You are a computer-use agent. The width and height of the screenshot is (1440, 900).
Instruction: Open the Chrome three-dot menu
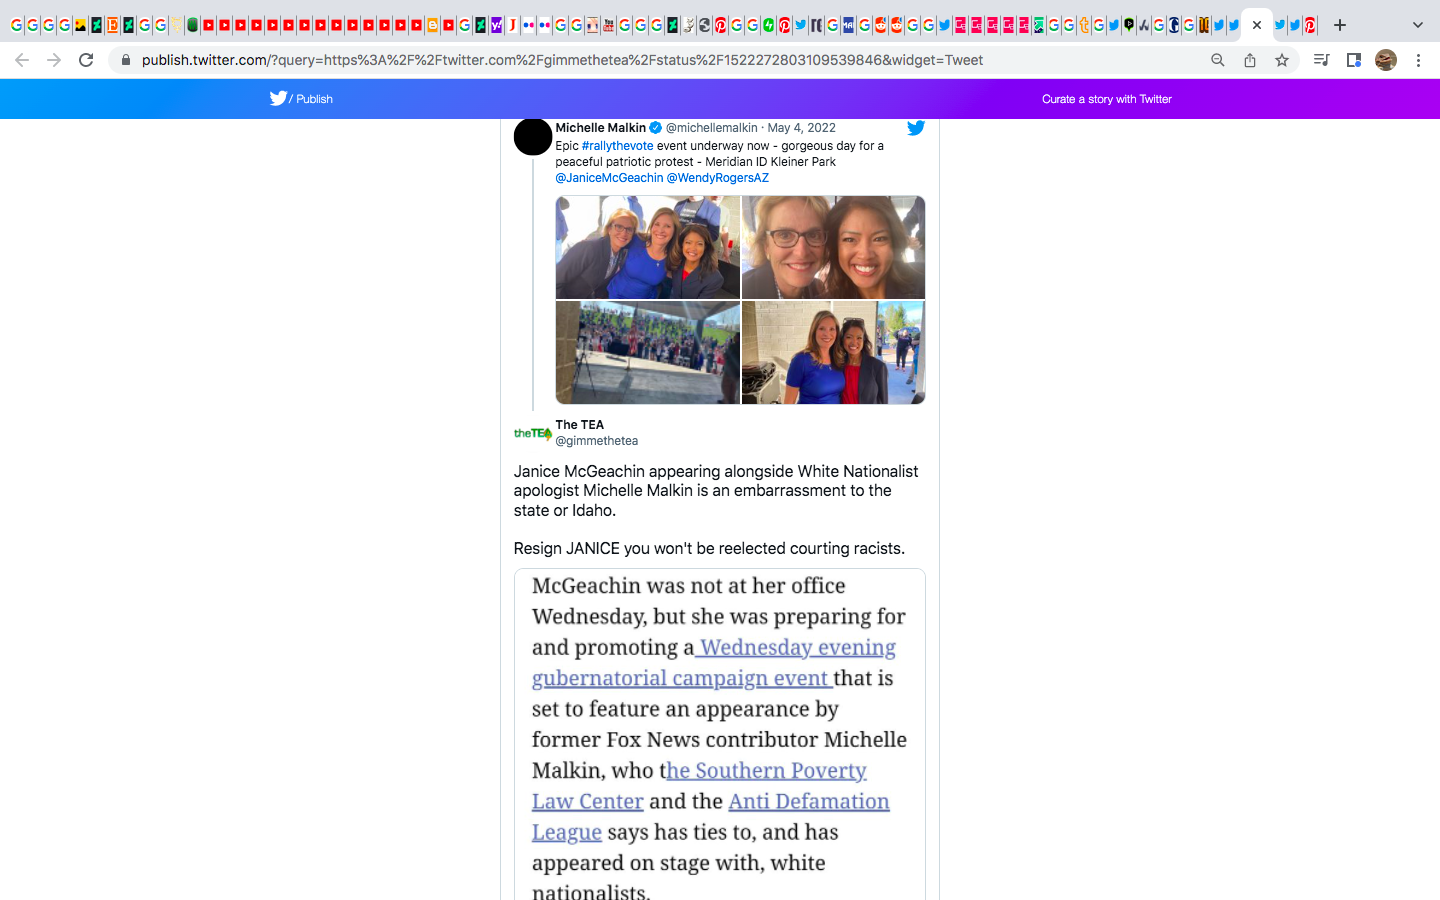pyautogui.click(x=1418, y=60)
